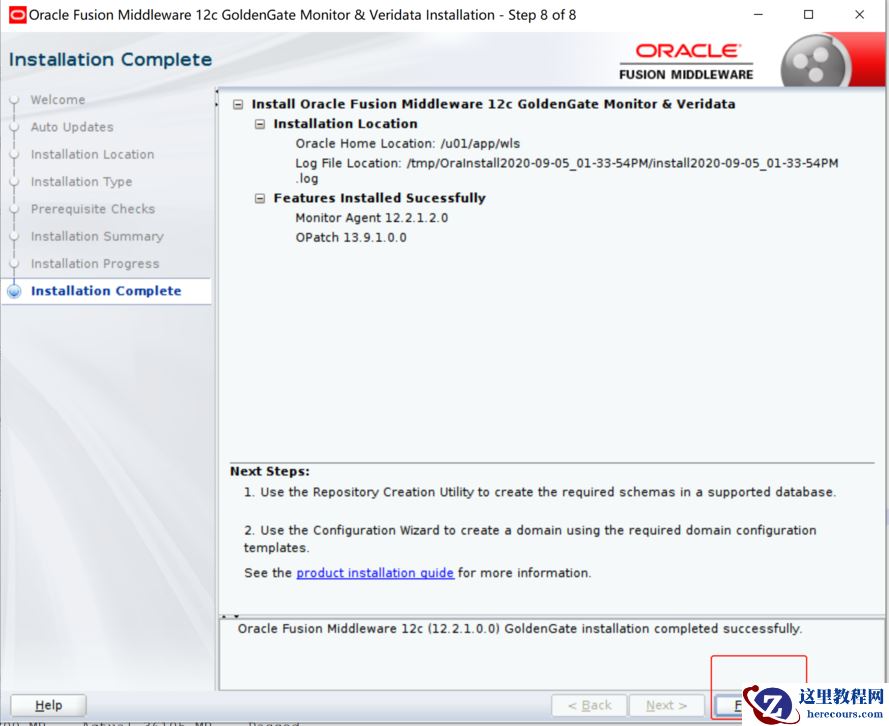Screen dimensions: 889x726
Task: Select the Installation Location step in sidebar
Action: coord(92,154)
